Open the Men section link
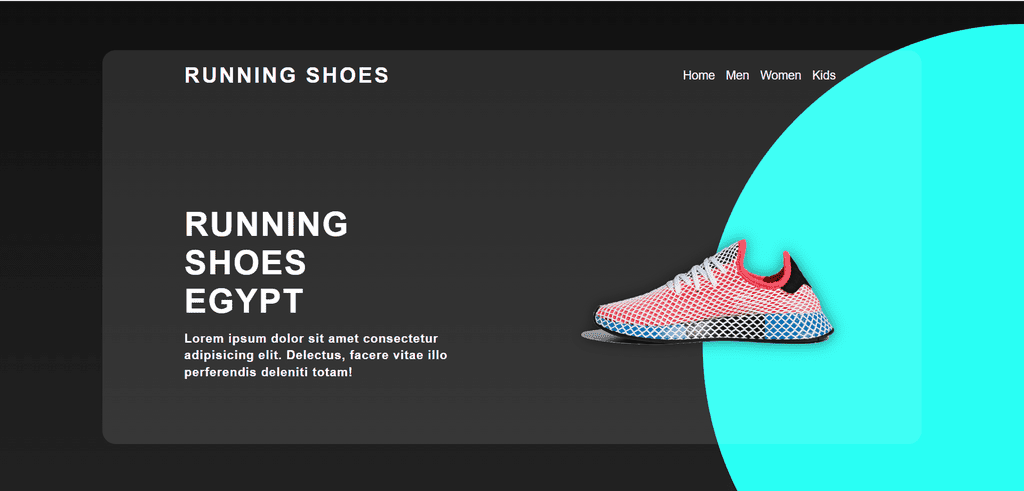The image size is (1024, 491). [737, 76]
